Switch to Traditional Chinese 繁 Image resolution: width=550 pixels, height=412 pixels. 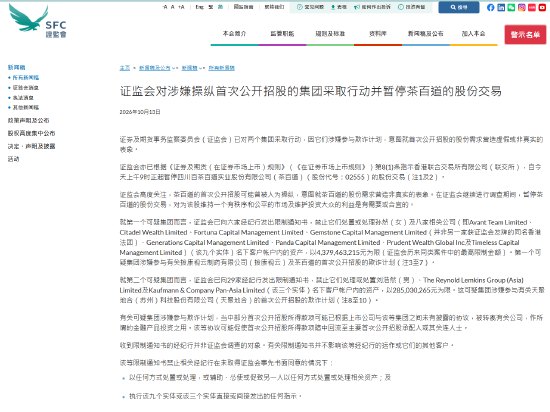(x=211, y=7)
